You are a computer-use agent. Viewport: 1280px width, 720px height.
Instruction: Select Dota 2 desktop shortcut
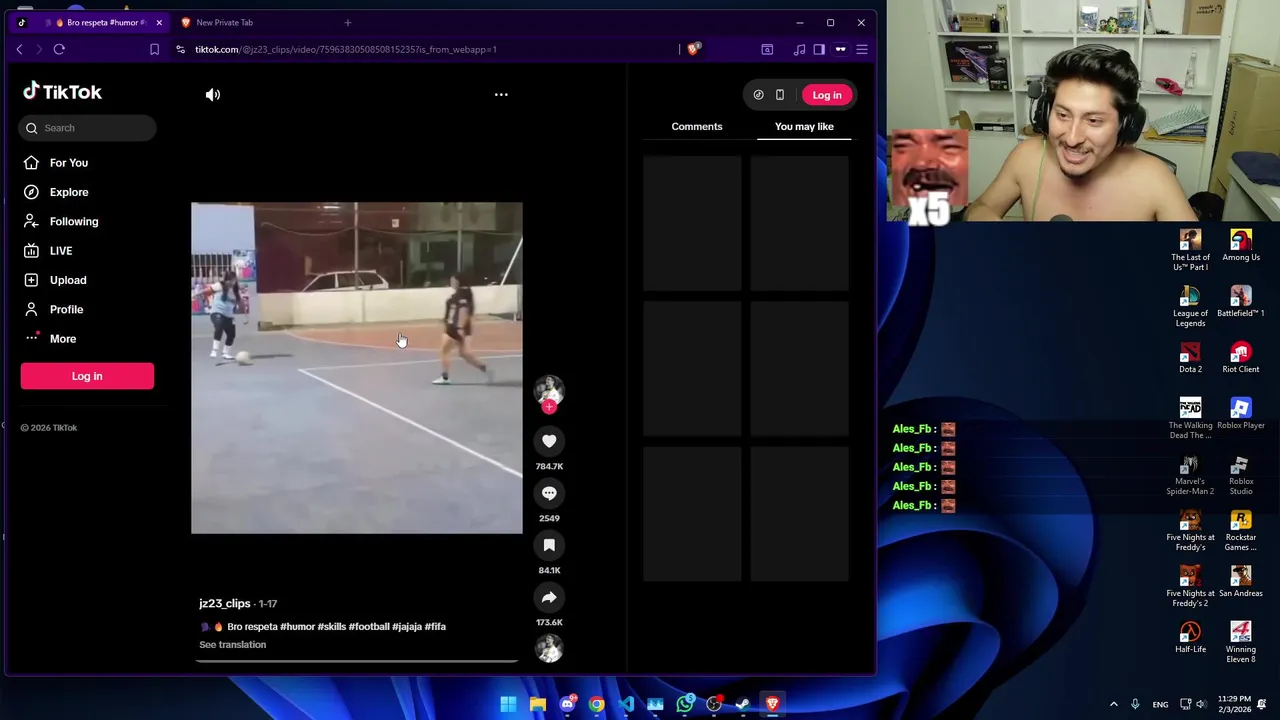pyautogui.click(x=1190, y=358)
